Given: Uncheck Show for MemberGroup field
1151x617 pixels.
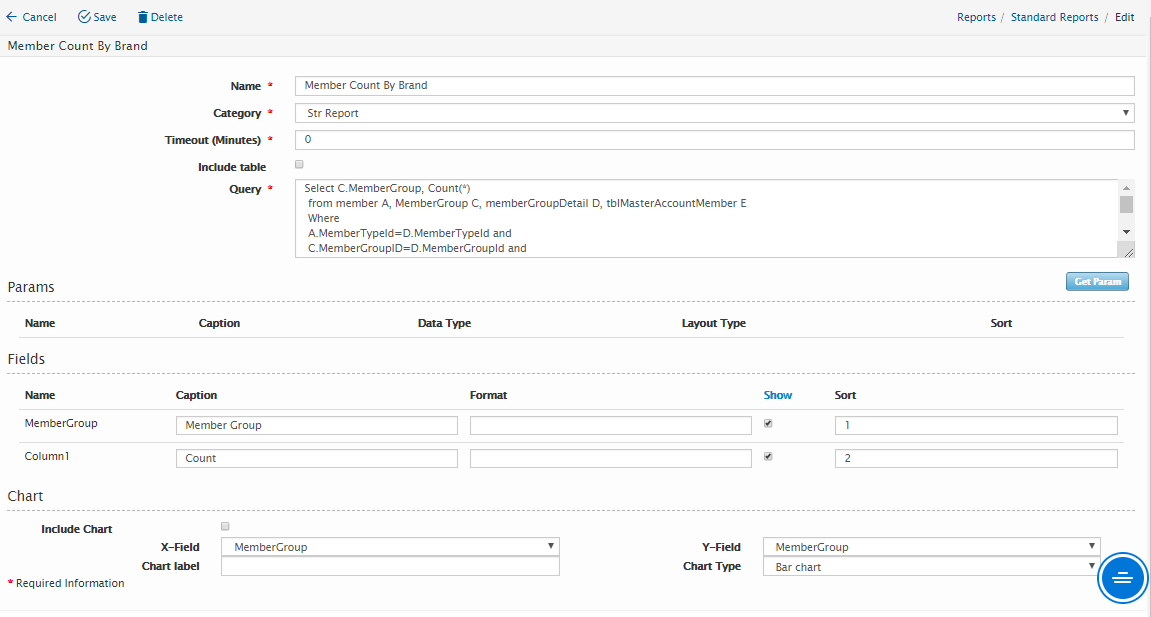Looking at the screenshot, I should 768,423.
